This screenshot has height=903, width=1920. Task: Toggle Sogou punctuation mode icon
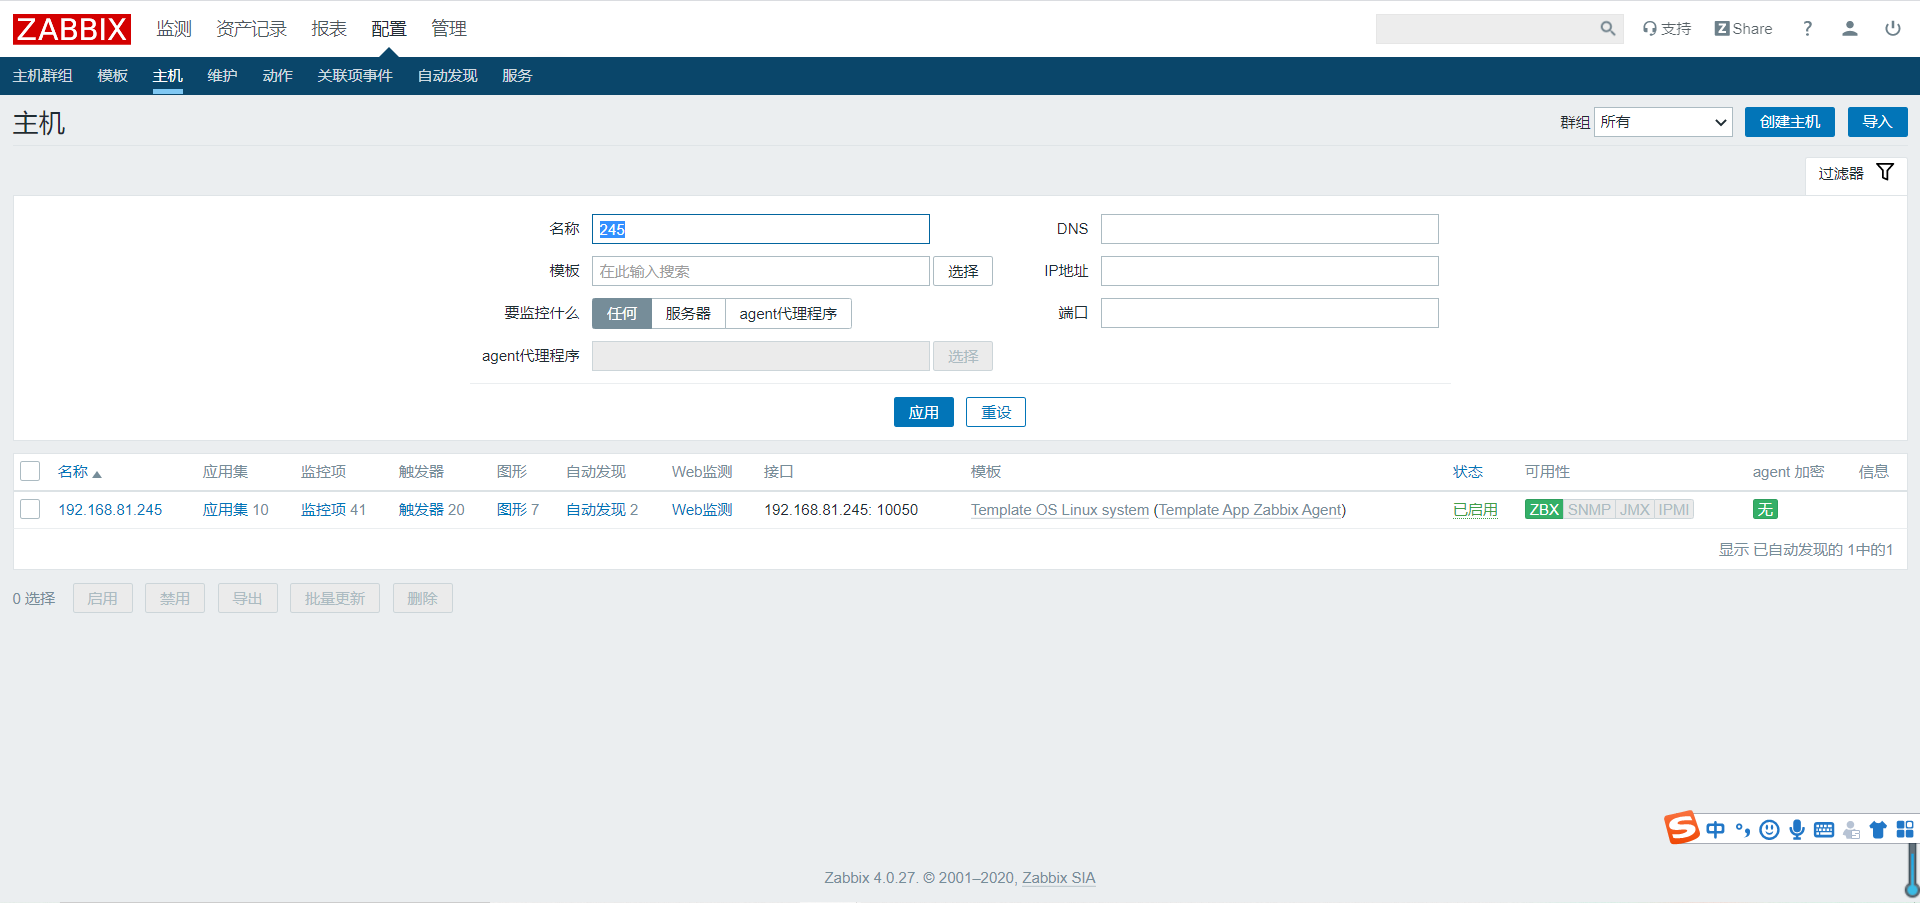click(x=1743, y=829)
